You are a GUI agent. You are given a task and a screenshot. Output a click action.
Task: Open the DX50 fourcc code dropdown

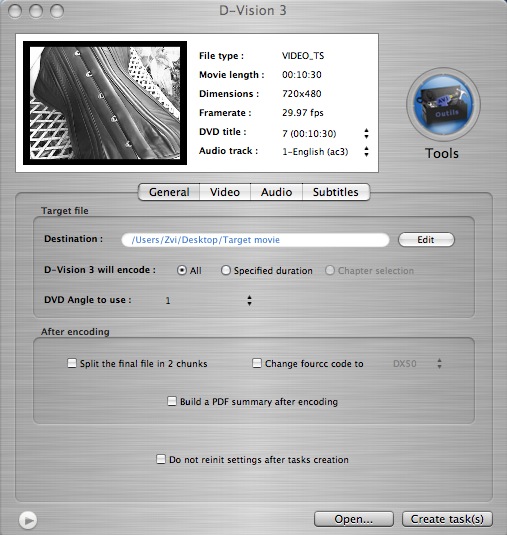point(417,364)
